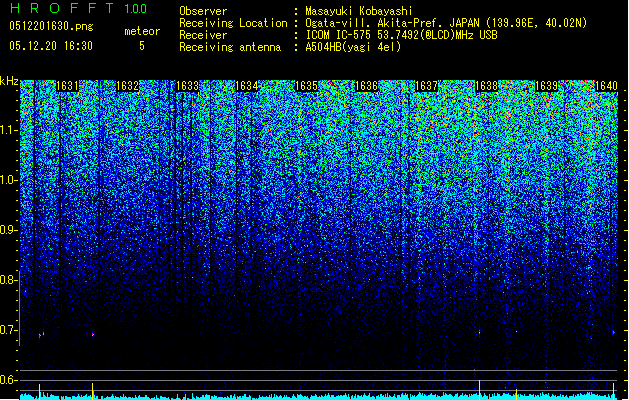Click the 'meteor' count label
Image resolution: width=629 pixels, height=400 pixels.
[x=142, y=31]
